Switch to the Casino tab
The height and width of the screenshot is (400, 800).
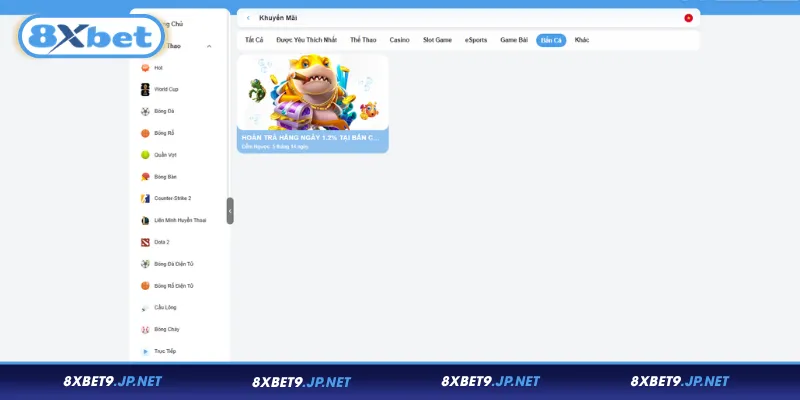point(399,40)
